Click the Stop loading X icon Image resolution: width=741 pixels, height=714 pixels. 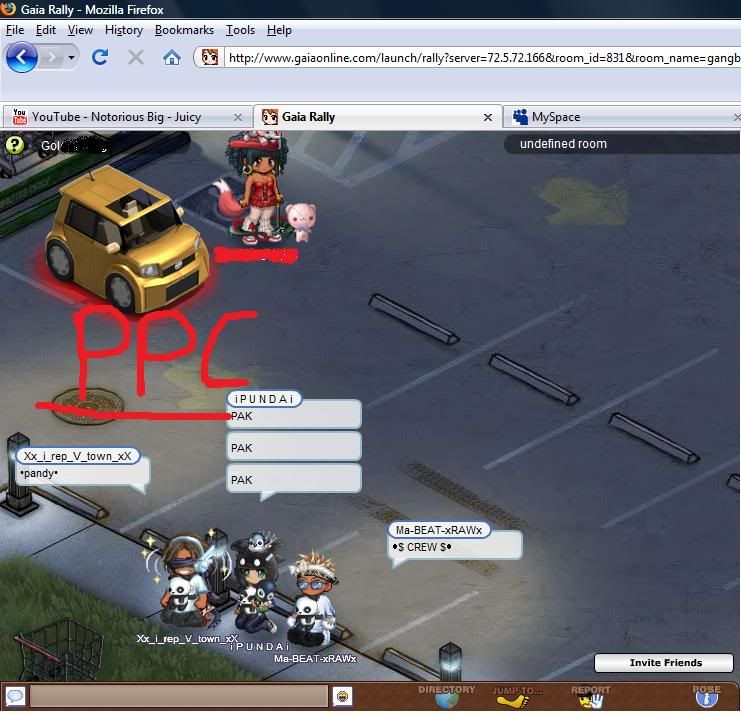tap(136, 57)
